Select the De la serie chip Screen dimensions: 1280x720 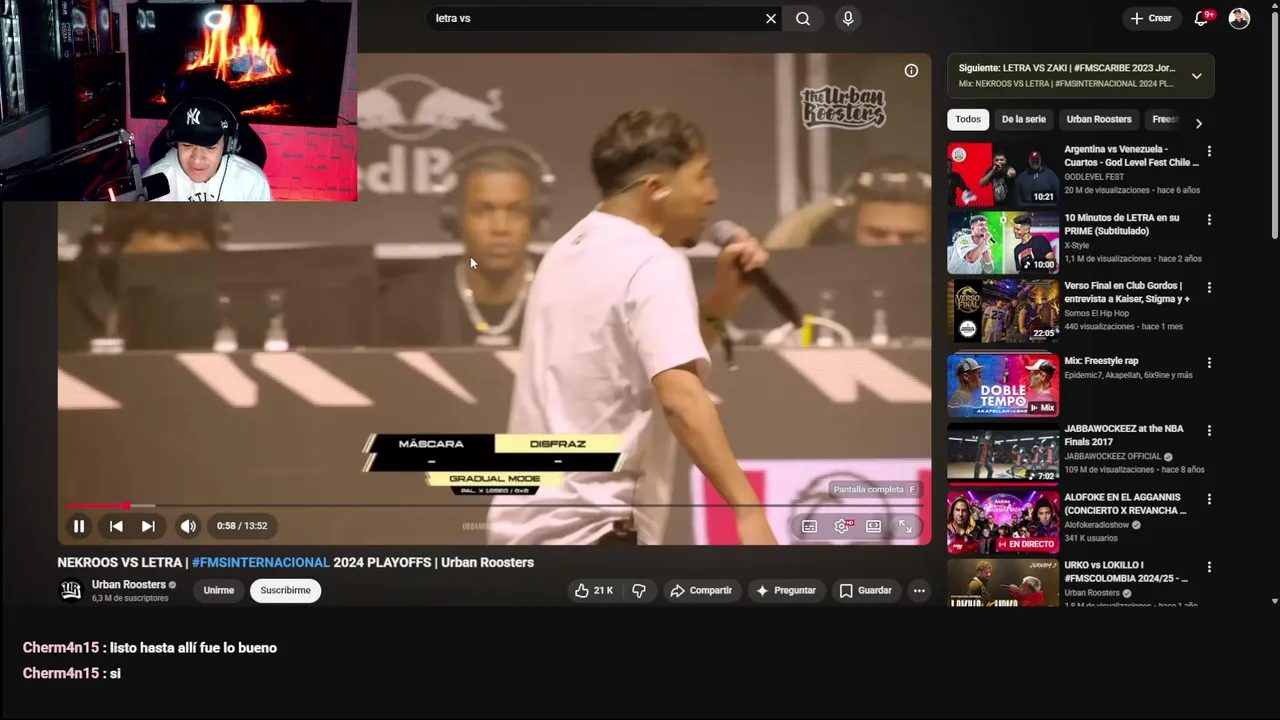point(1023,119)
